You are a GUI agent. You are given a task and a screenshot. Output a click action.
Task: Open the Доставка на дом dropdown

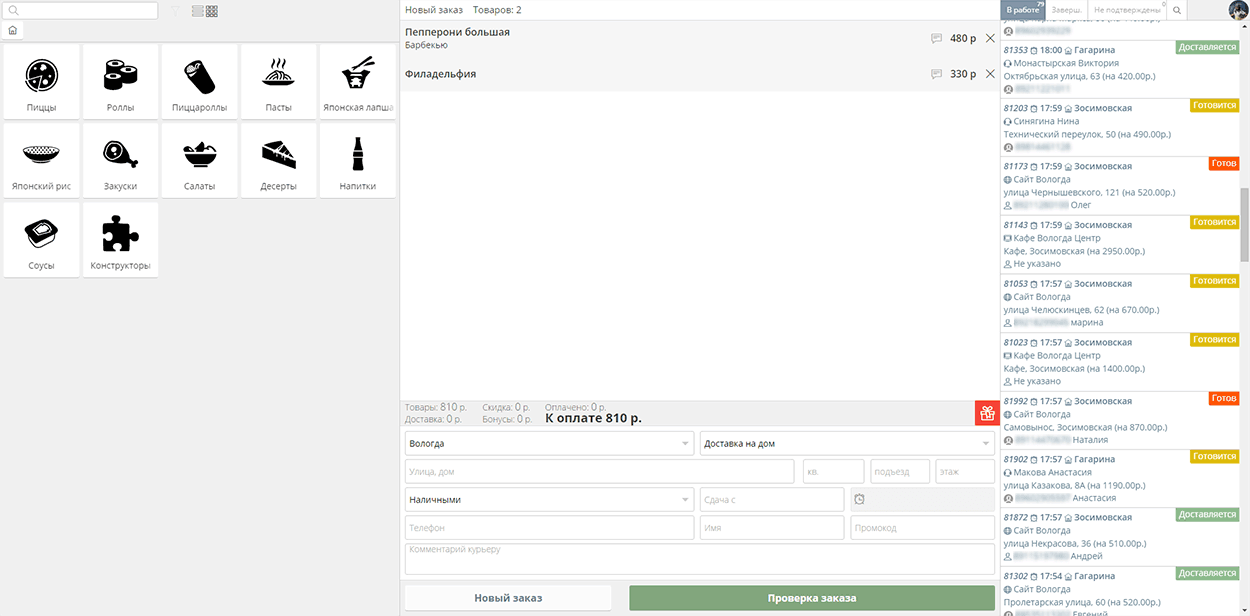(x=846, y=443)
